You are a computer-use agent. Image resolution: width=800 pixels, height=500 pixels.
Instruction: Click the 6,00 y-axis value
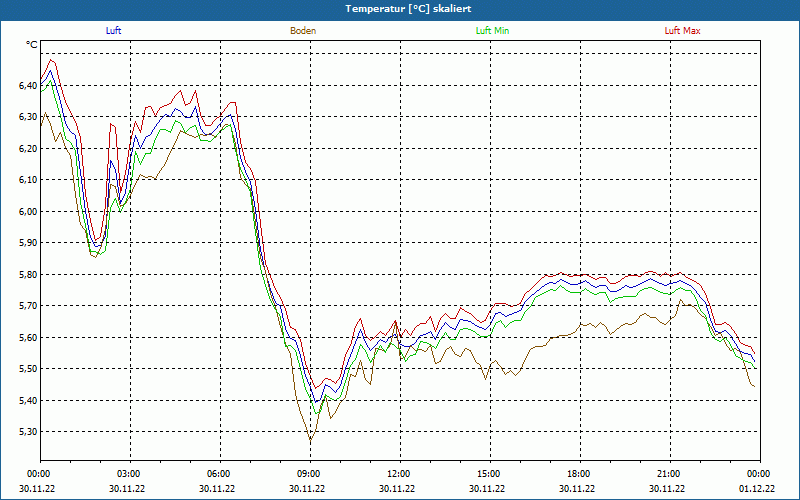point(28,211)
